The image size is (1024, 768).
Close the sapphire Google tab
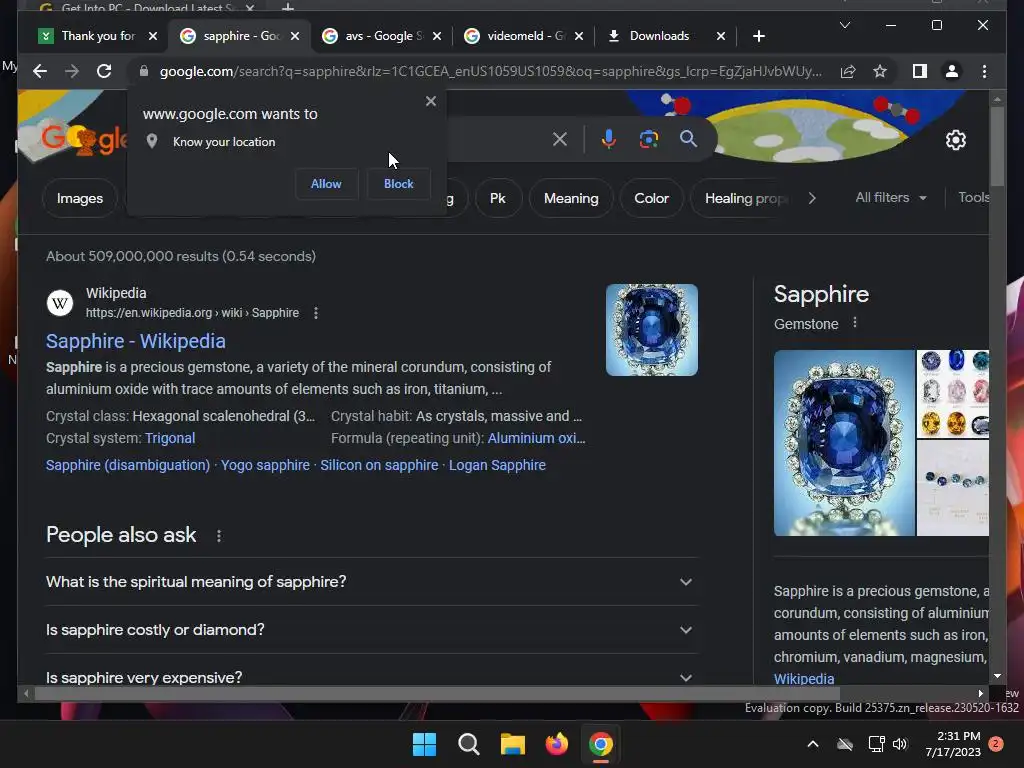tap(295, 36)
